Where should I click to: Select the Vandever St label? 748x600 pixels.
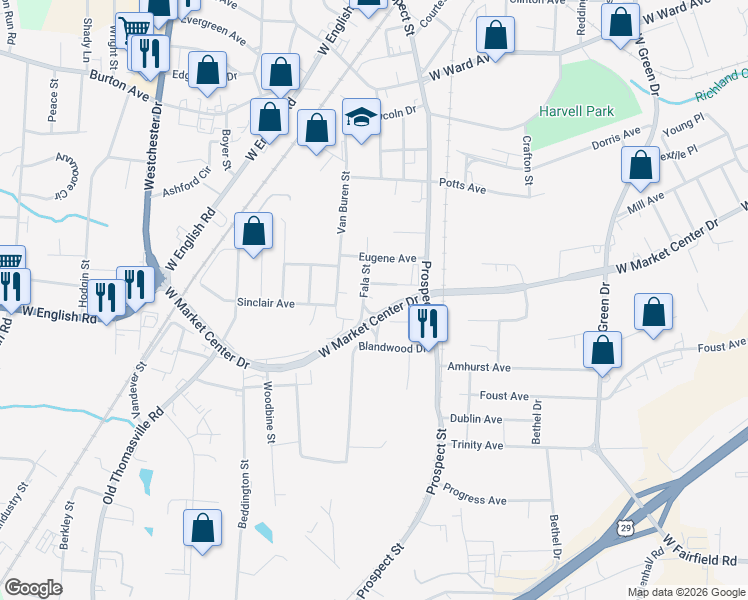138,390
